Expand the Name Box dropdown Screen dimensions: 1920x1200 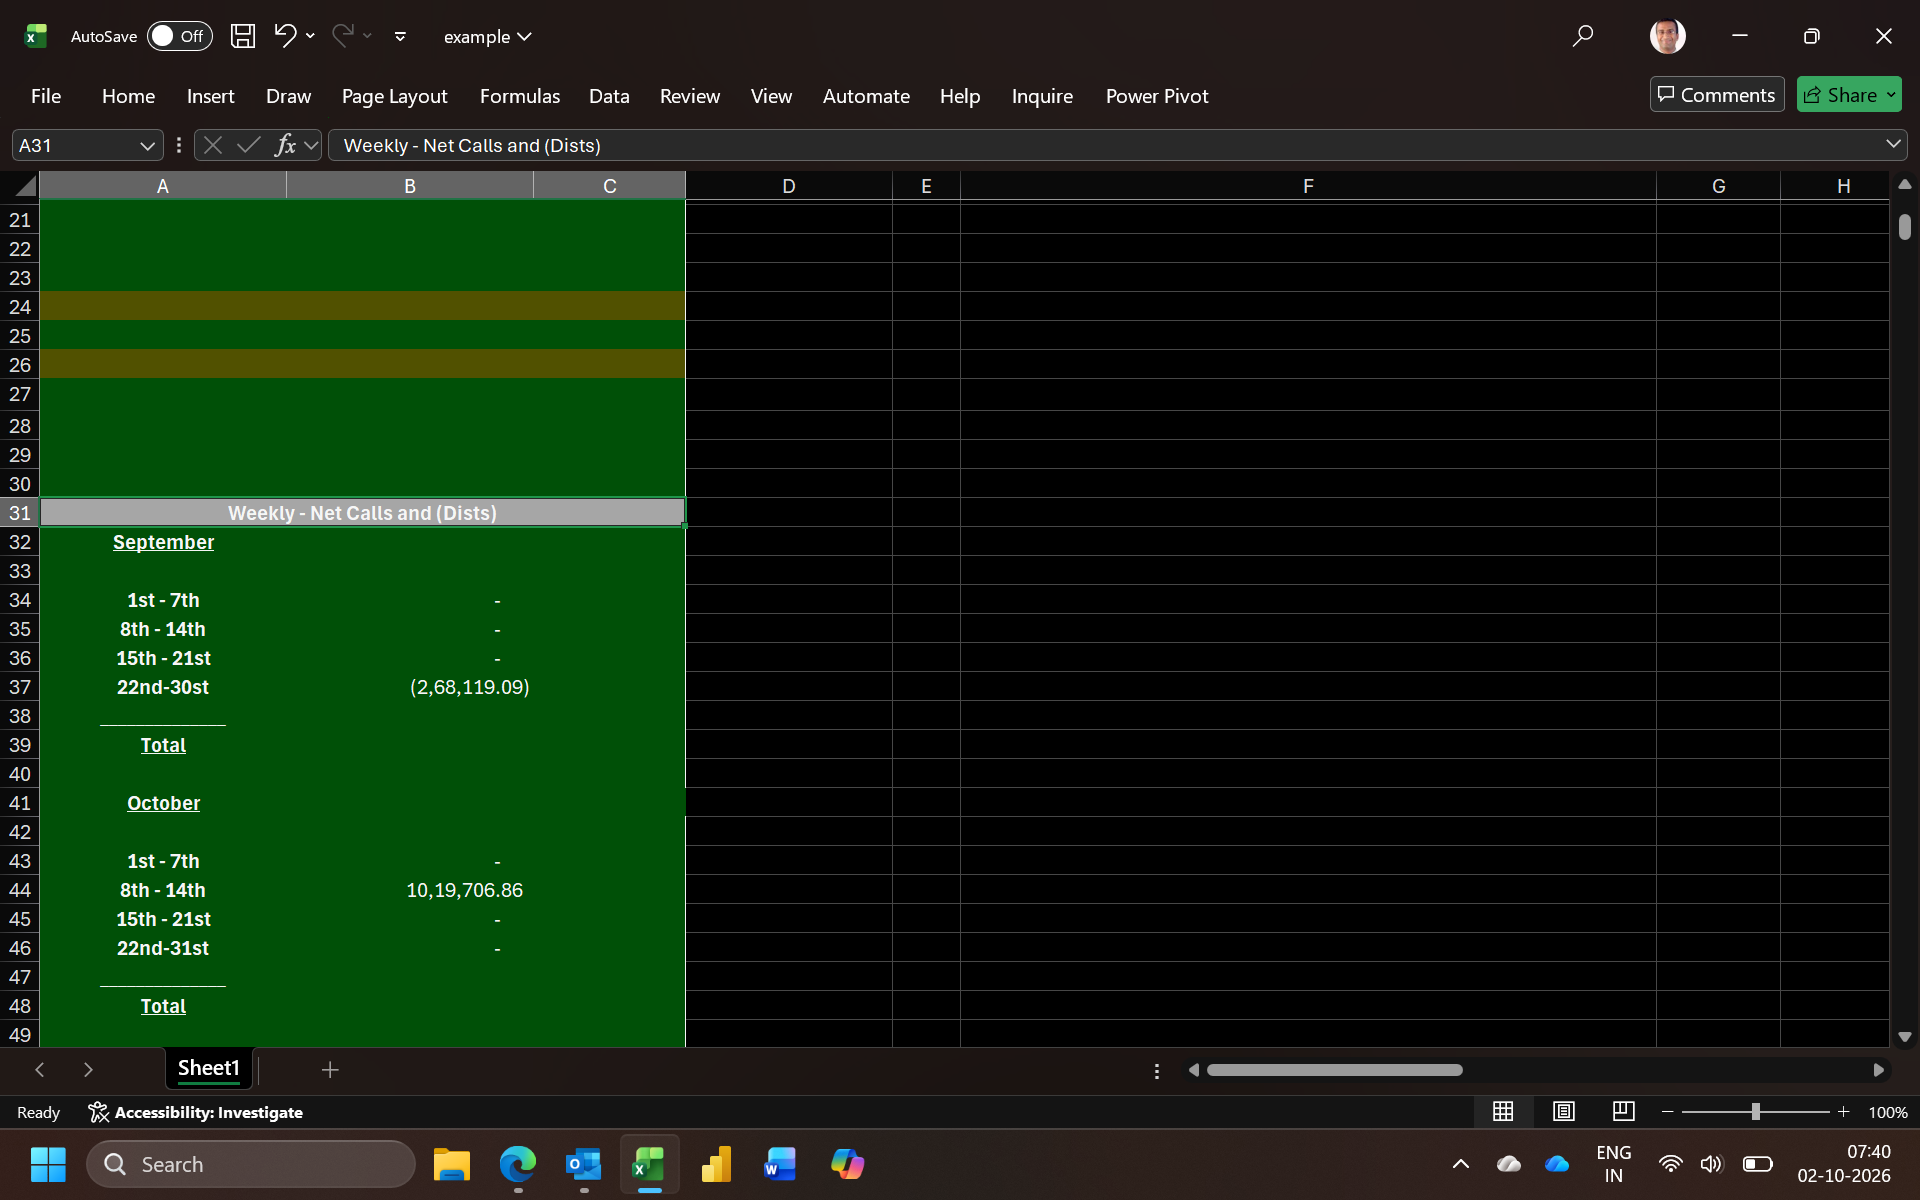[147, 145]
